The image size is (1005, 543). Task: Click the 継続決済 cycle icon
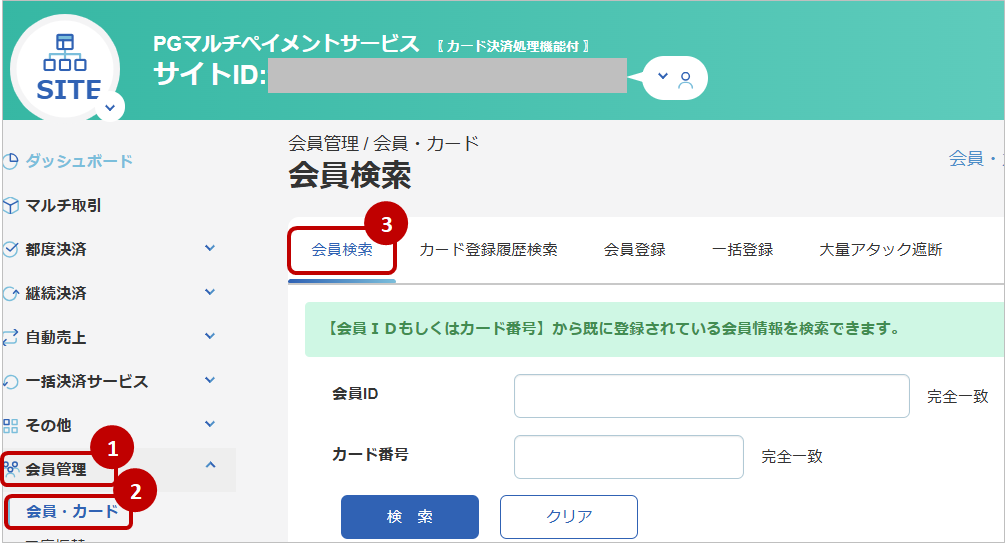pyautogui.click(x=10, y=294)
